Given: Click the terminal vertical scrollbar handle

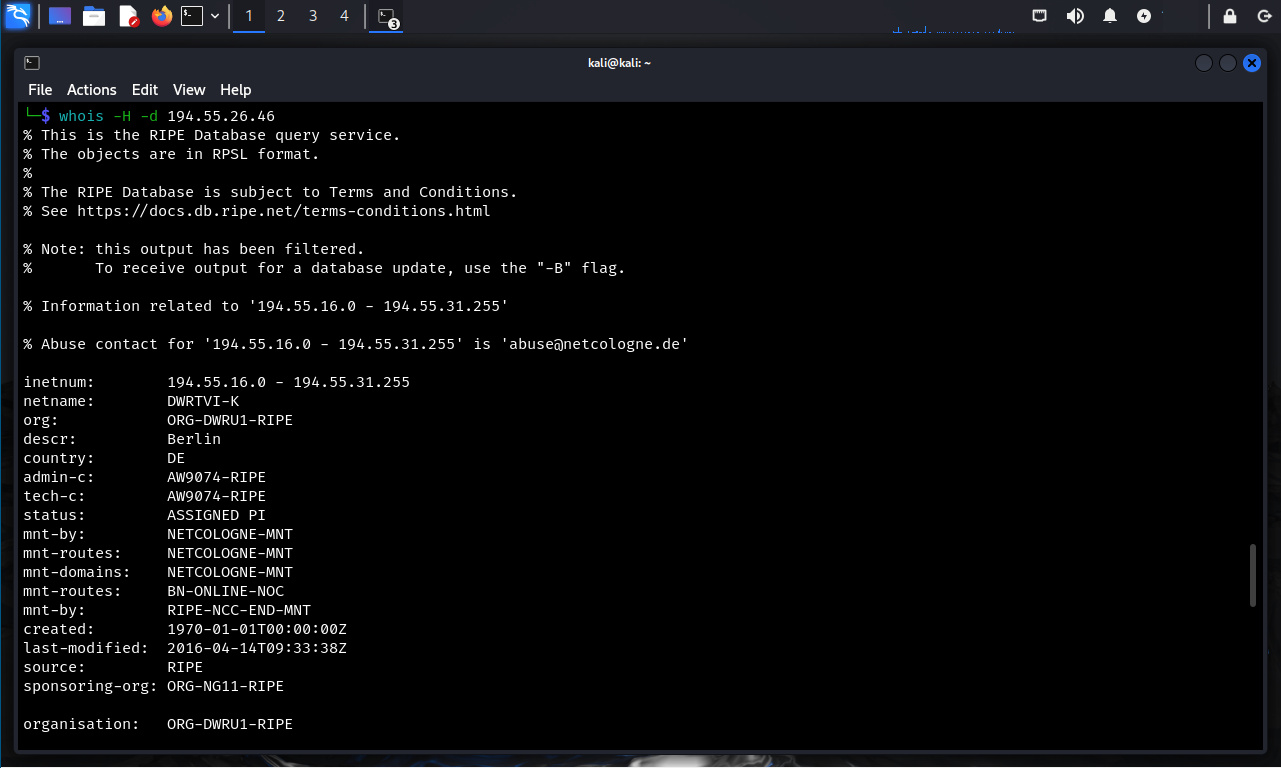Looking at the screenshot, I should pos(1254,575).
